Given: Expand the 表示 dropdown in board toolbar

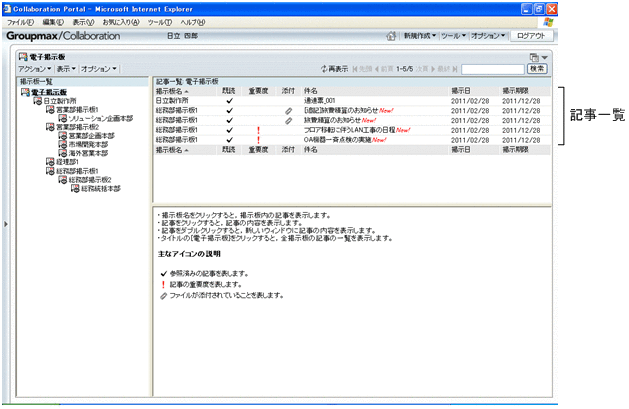Looking at the screenshot, I should coord(66,69).
